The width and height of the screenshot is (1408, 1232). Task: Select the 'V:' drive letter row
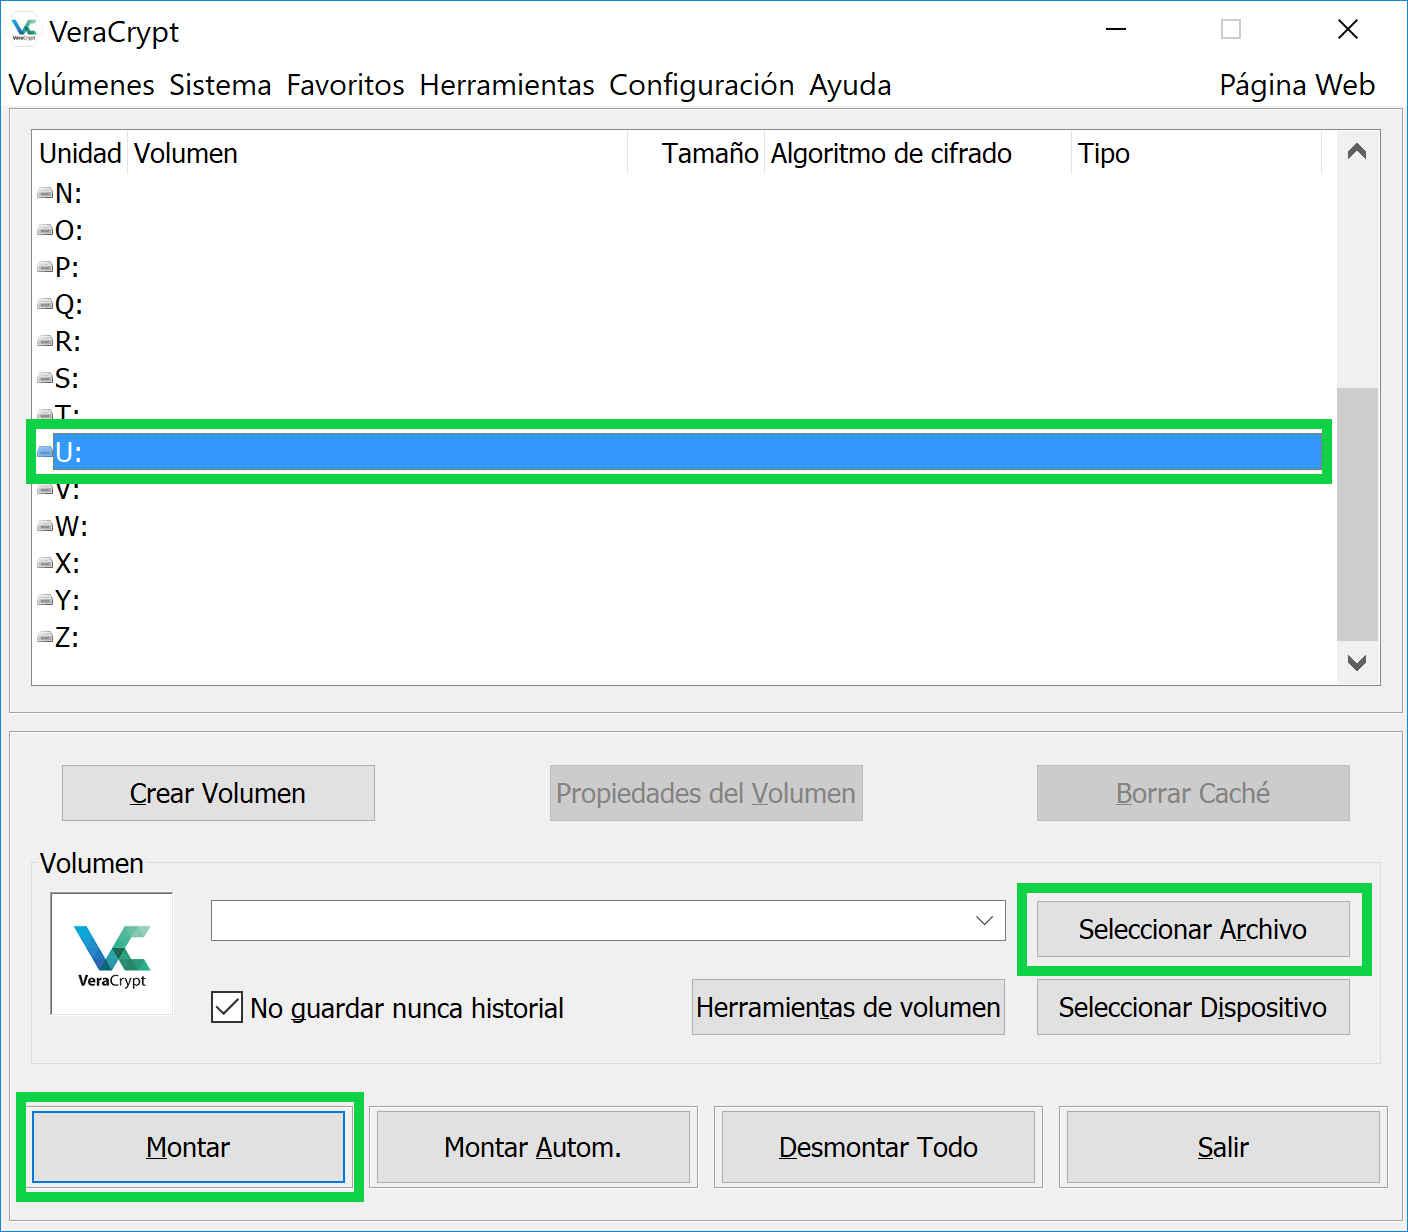677,491
